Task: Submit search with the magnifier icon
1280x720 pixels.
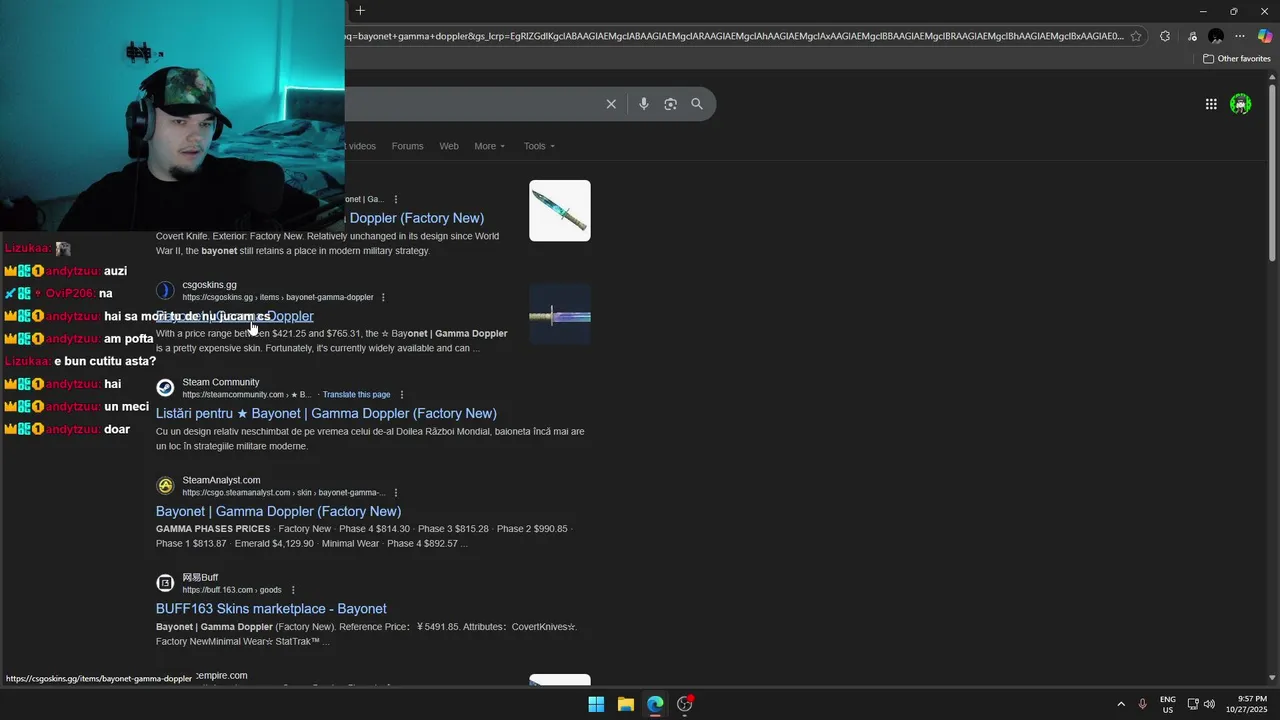Action: [x=697, y=104]
